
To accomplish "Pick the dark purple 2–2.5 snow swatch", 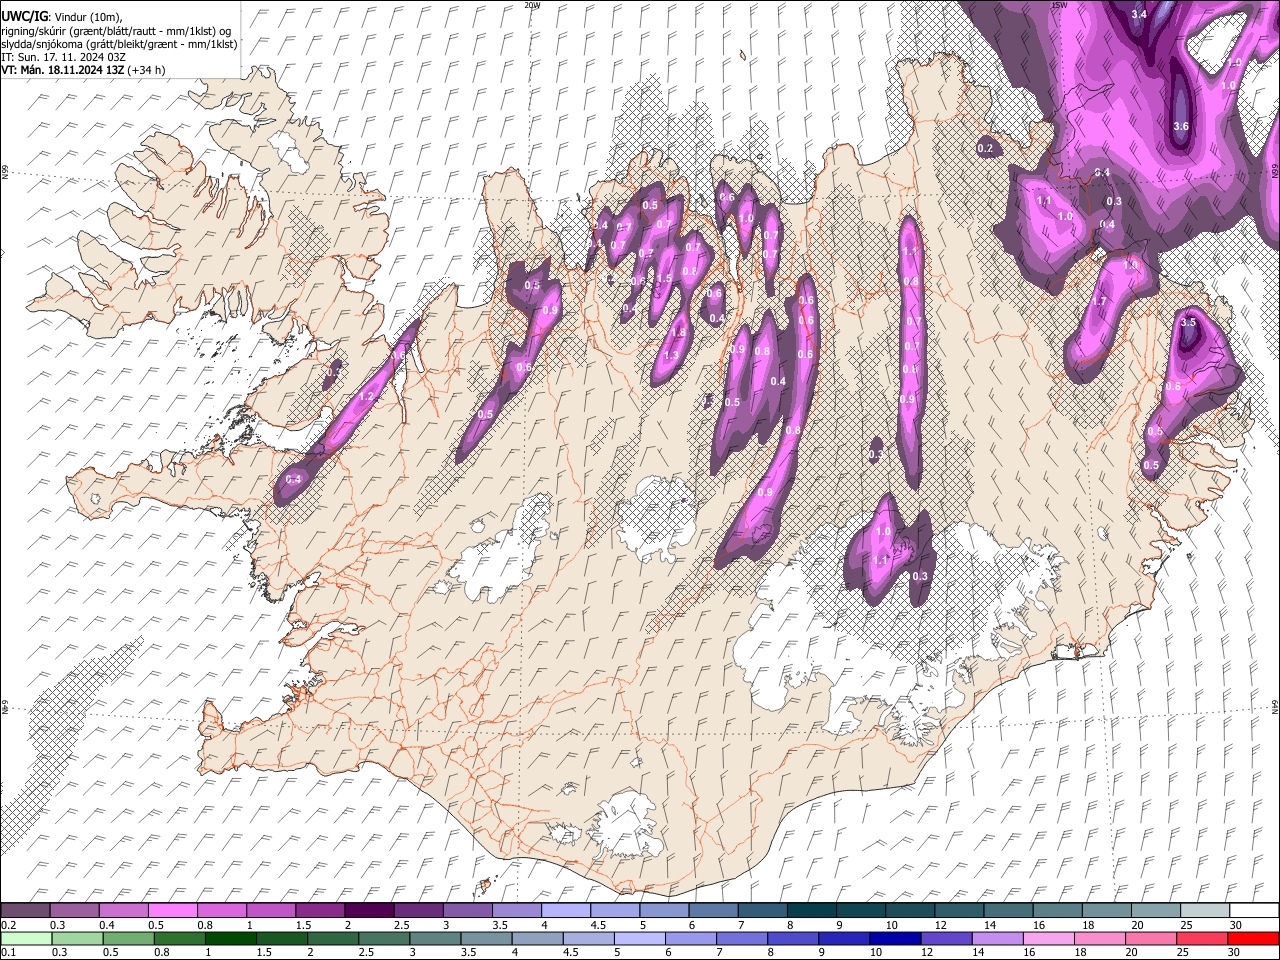I will (x=372, y=910).
